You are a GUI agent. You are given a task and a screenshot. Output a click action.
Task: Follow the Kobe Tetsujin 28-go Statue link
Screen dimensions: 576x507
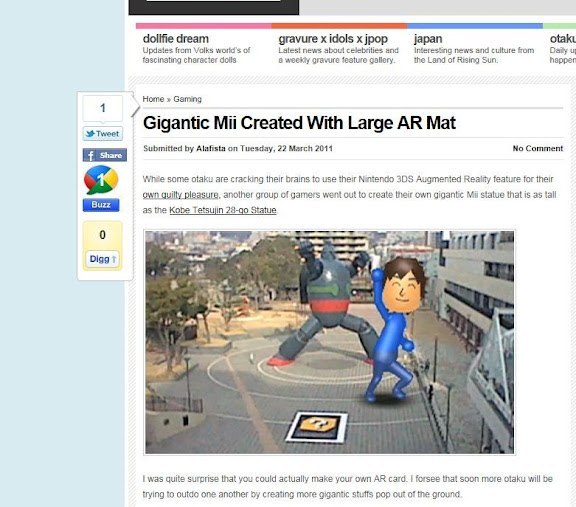point(223,210)
